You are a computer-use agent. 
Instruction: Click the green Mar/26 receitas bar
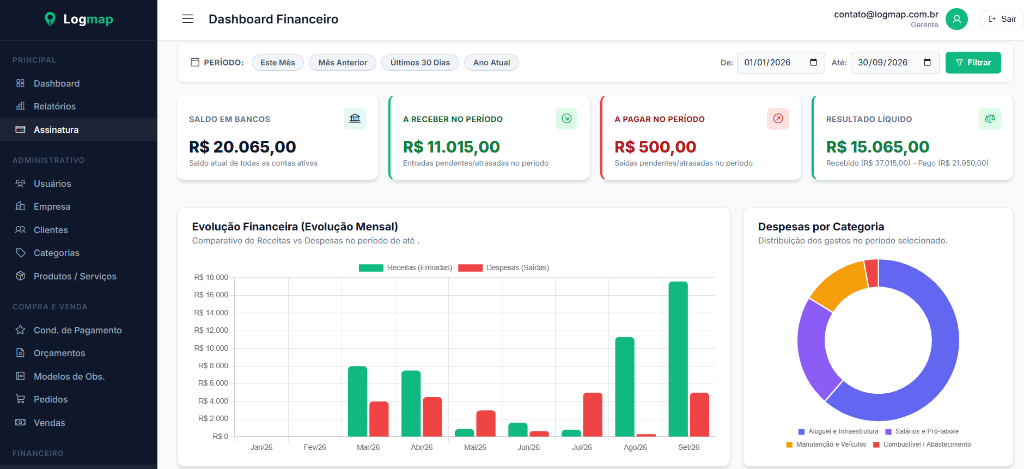[x=357, y=401]
